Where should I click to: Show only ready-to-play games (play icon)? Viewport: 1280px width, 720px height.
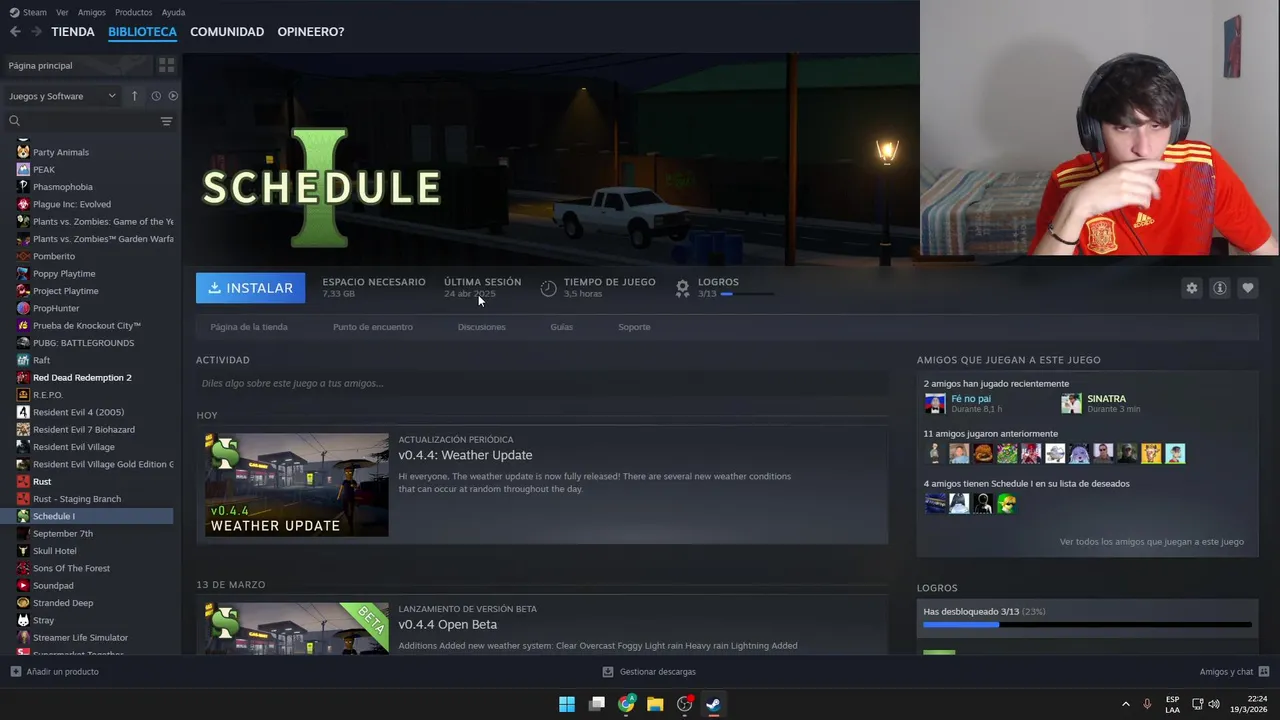(x=173, y=96)
